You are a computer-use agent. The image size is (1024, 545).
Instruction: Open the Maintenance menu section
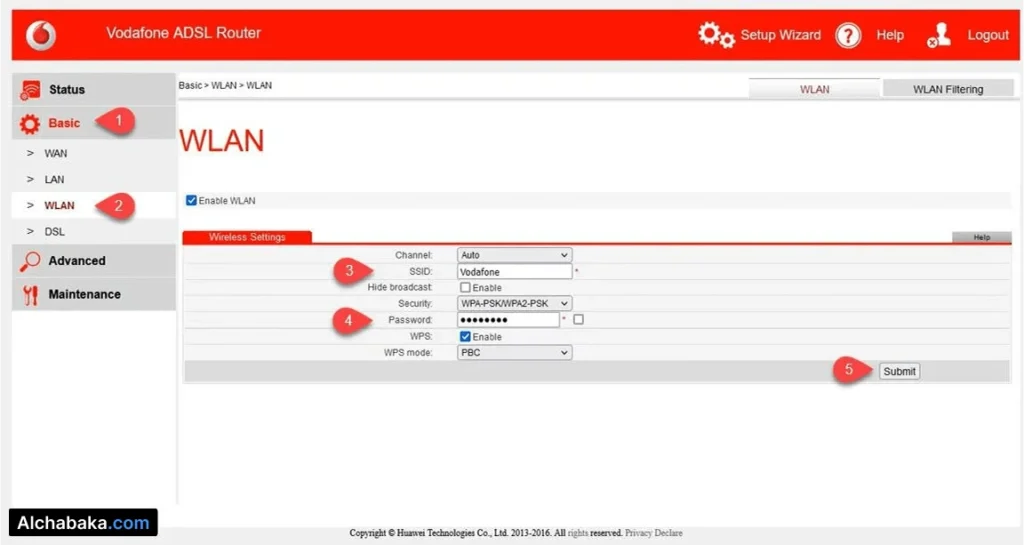click(93, 294)
